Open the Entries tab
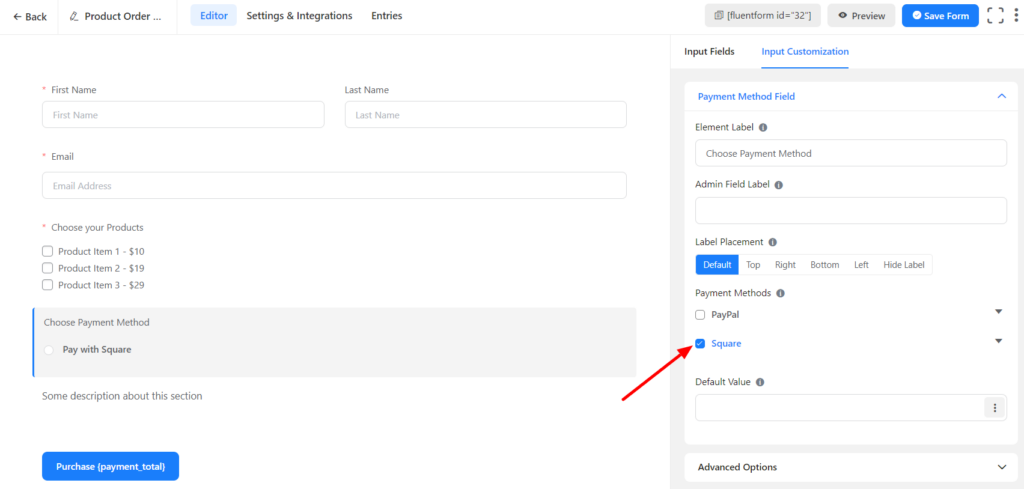 (387, 16)
